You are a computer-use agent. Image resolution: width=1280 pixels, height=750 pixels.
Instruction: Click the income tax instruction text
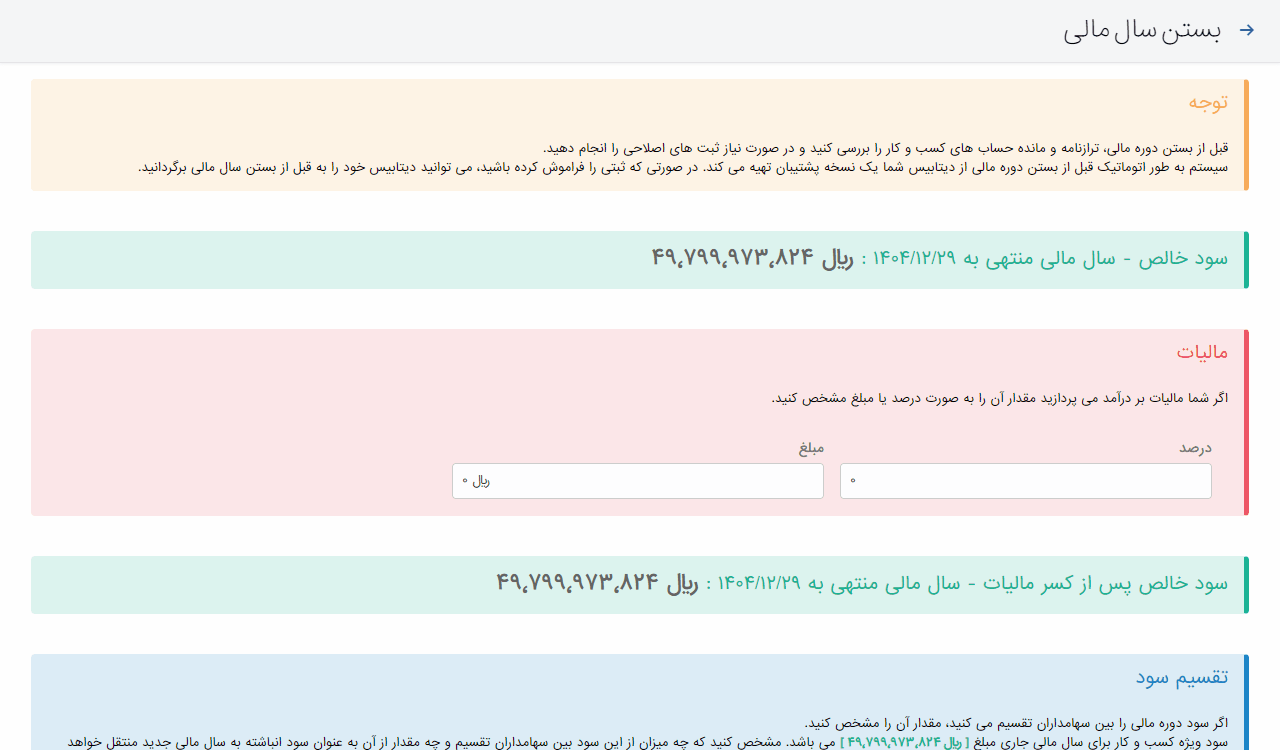(999, 398)
